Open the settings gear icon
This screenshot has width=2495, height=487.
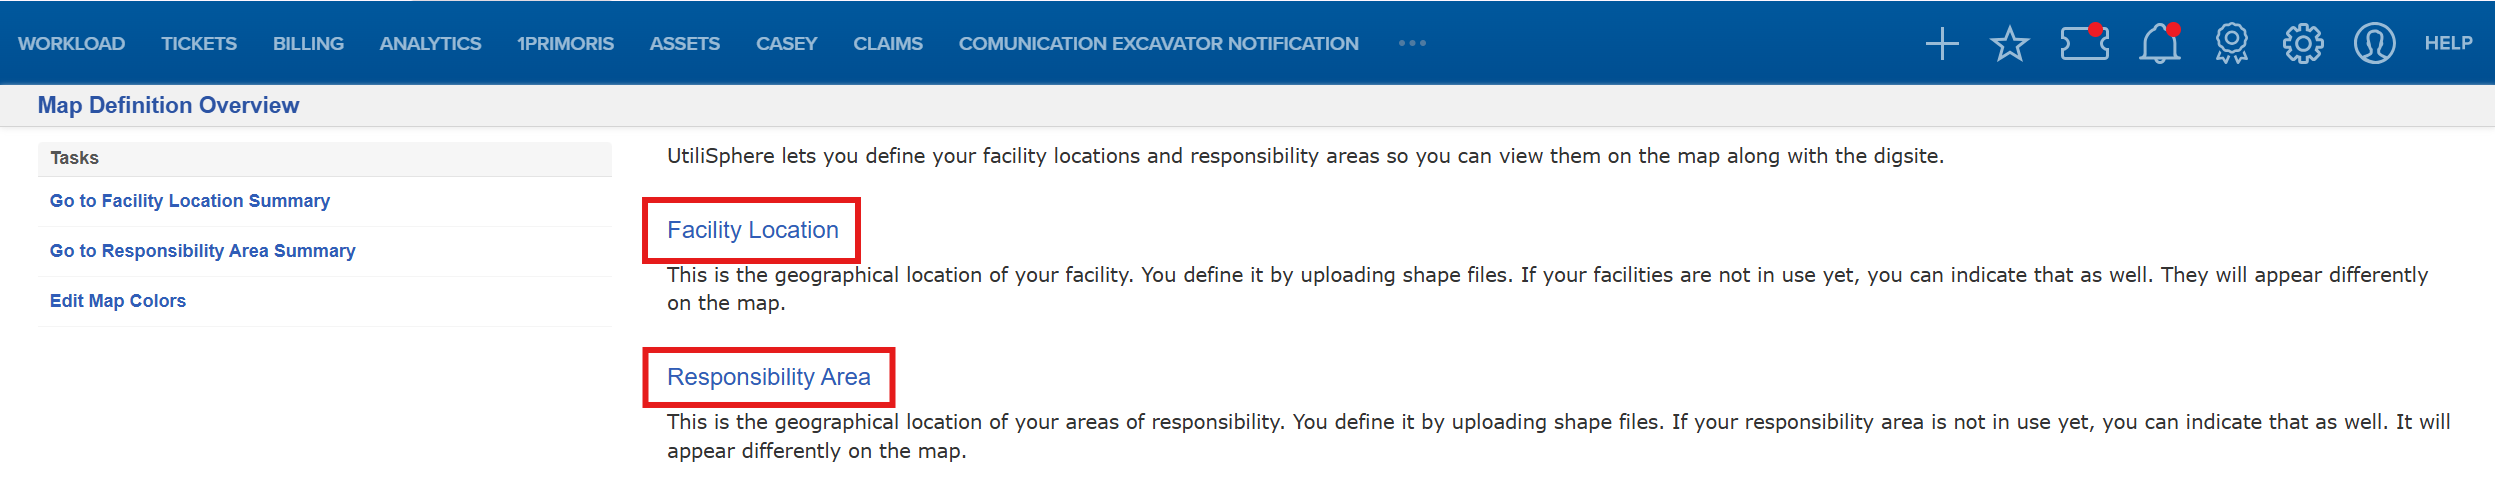(x=2302, y=43)
